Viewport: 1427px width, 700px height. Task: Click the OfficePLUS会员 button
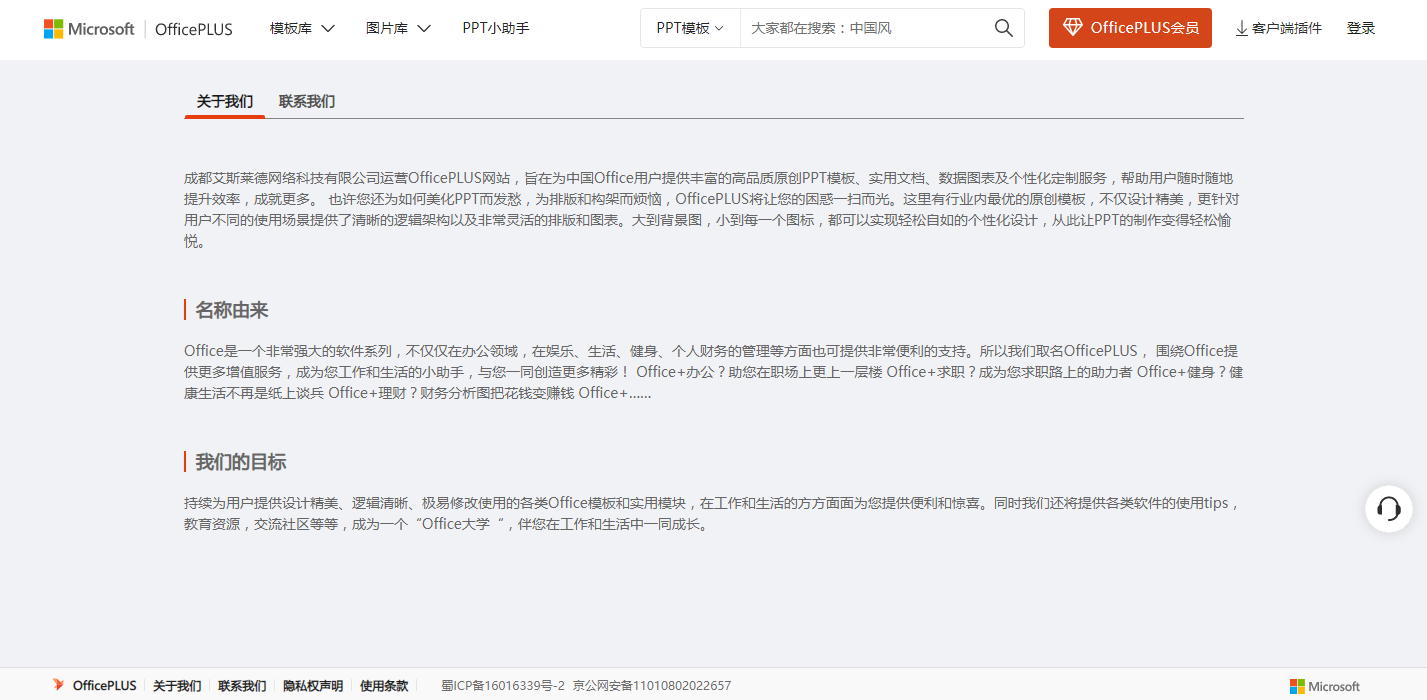(x=1130, y=28)
